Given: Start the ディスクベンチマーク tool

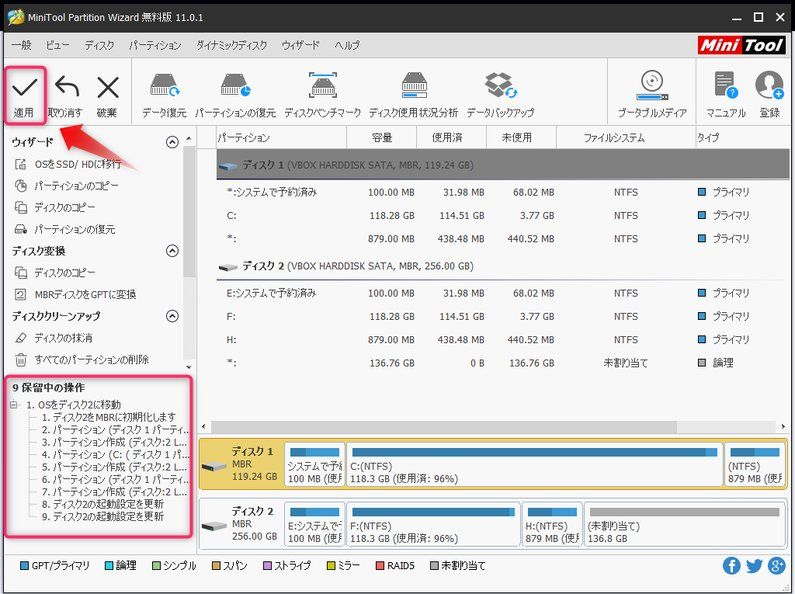Looking at the screenshot, I should click(x=322, y=95).
